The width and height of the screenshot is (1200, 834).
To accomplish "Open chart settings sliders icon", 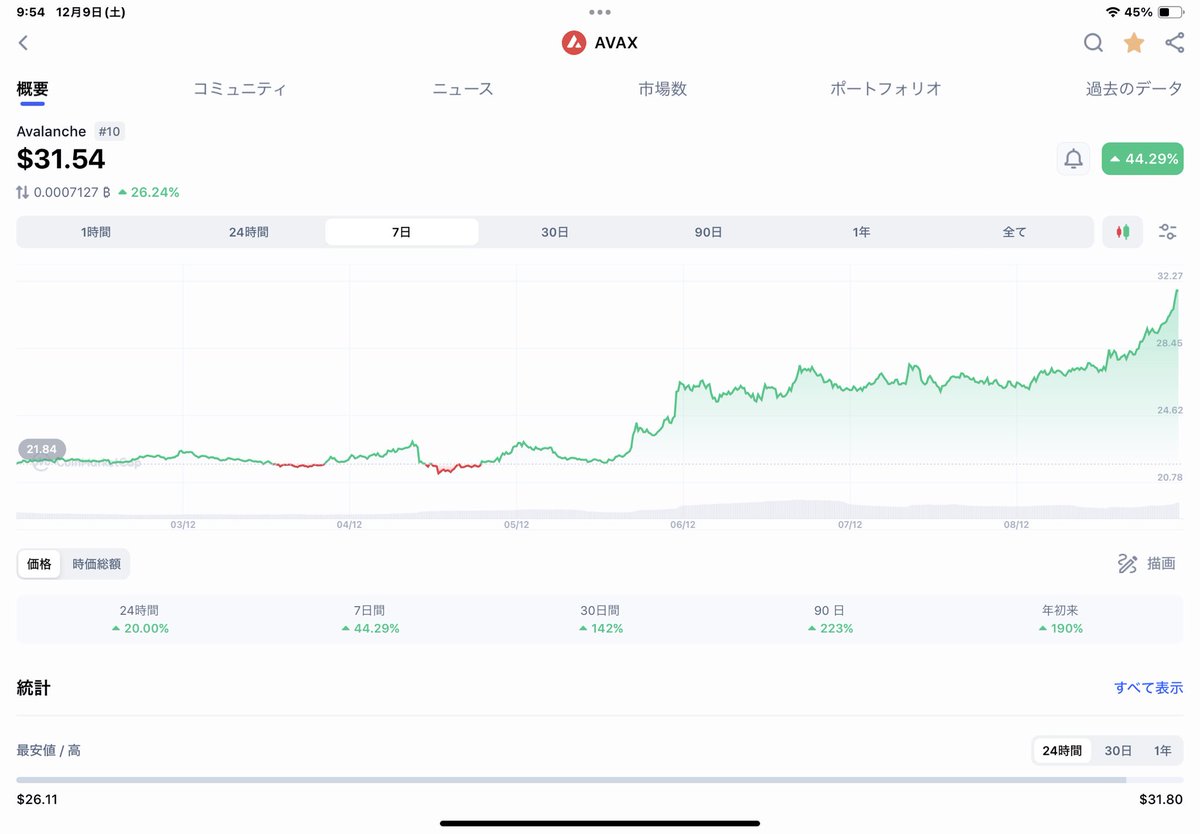I will pos(1167,232).
